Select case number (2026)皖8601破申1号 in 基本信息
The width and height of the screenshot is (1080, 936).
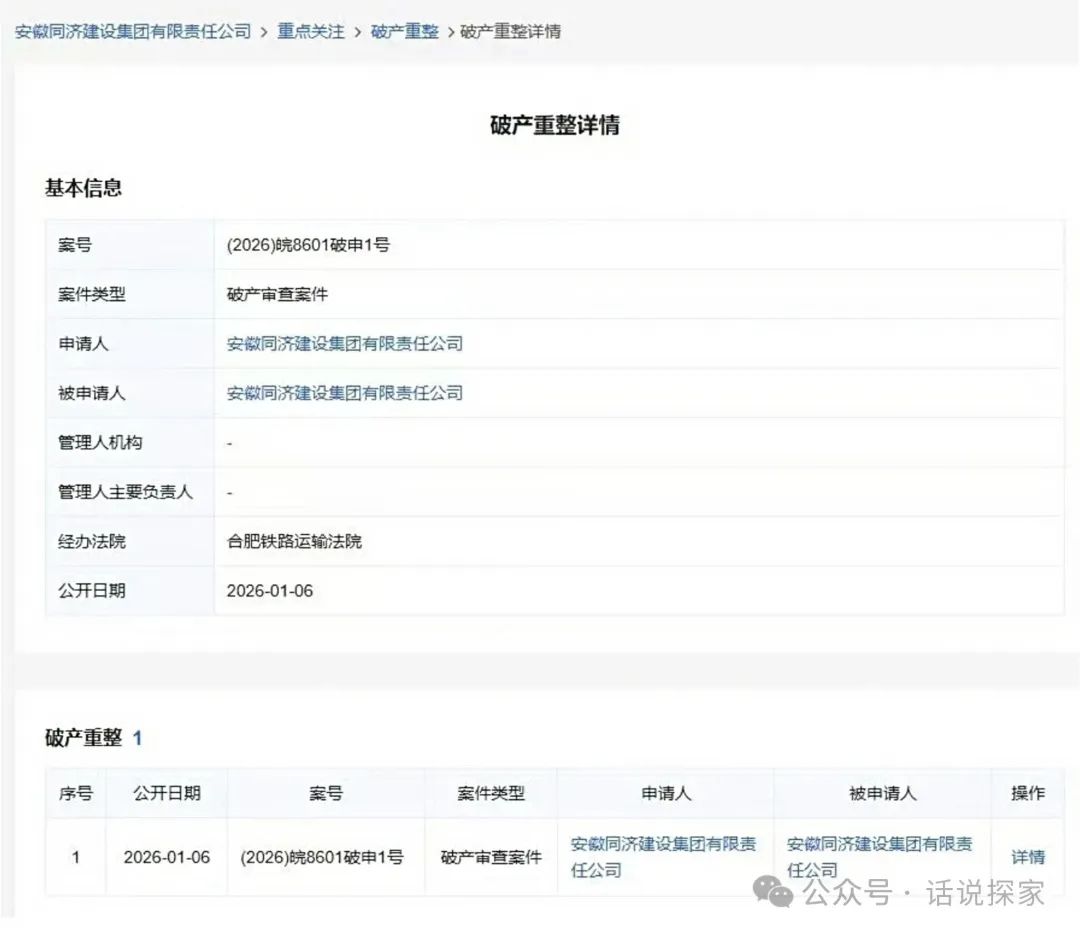point(308,245)
